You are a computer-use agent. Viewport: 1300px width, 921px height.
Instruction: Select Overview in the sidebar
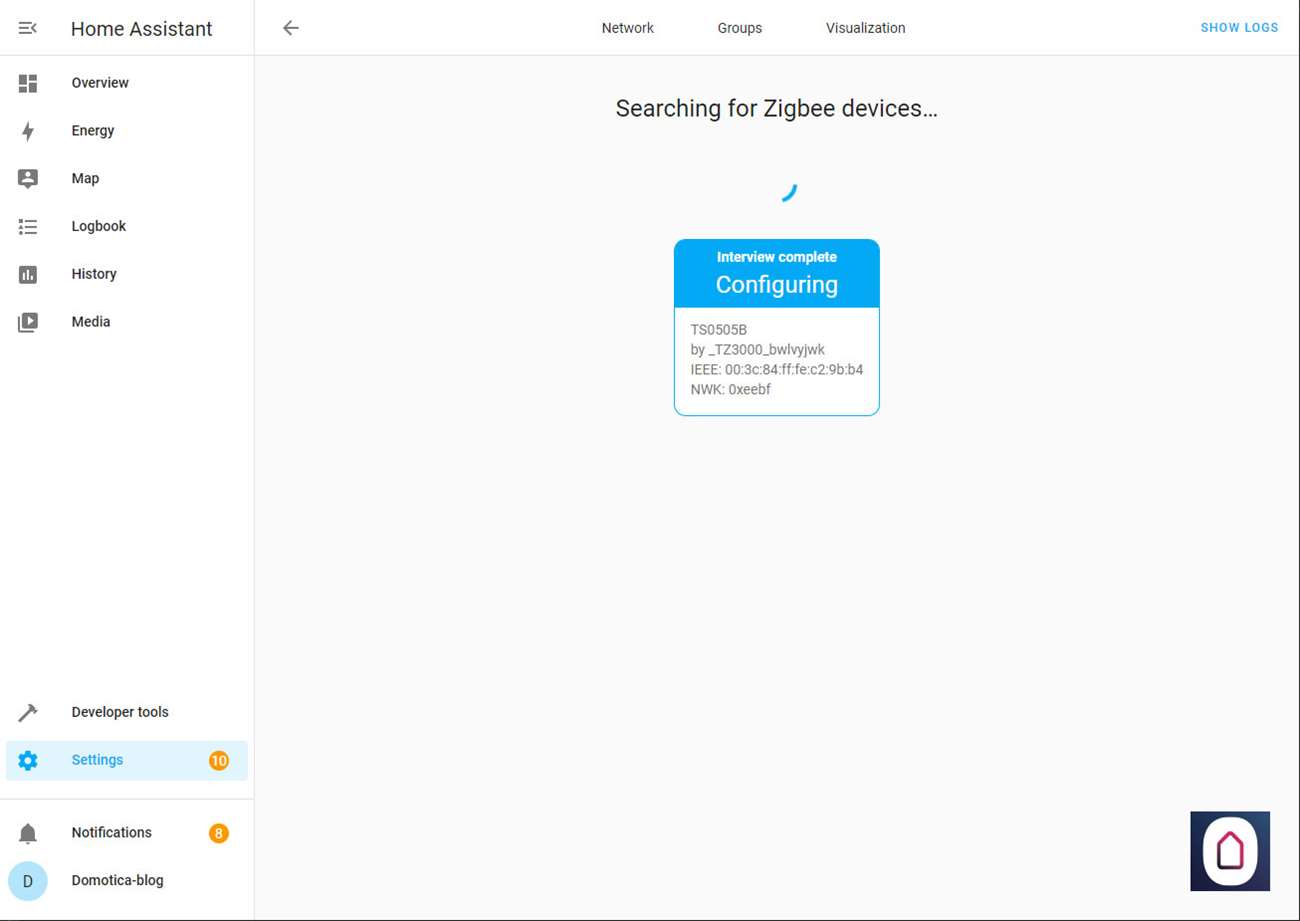[x=127, y=83]
